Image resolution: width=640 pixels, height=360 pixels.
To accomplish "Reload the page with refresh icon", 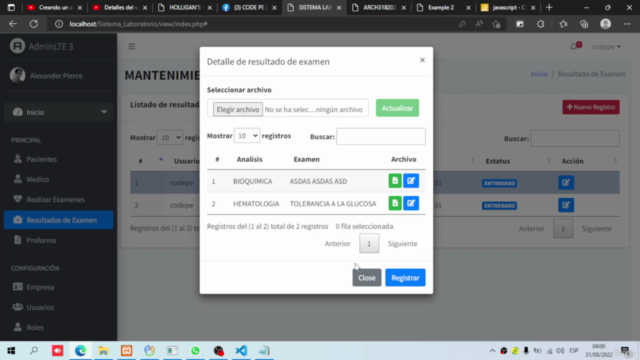I will pyautogui.click(x=34, y=24).
